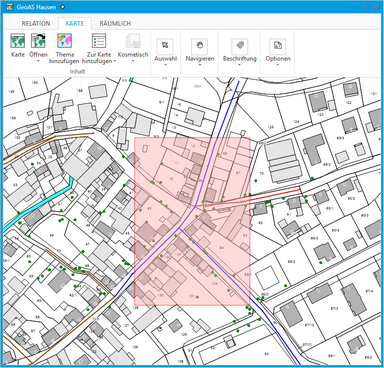Select the KARTE ribbon tab
Image resolution: width=384 pixels, height=368 pixels.
(75, 24)
